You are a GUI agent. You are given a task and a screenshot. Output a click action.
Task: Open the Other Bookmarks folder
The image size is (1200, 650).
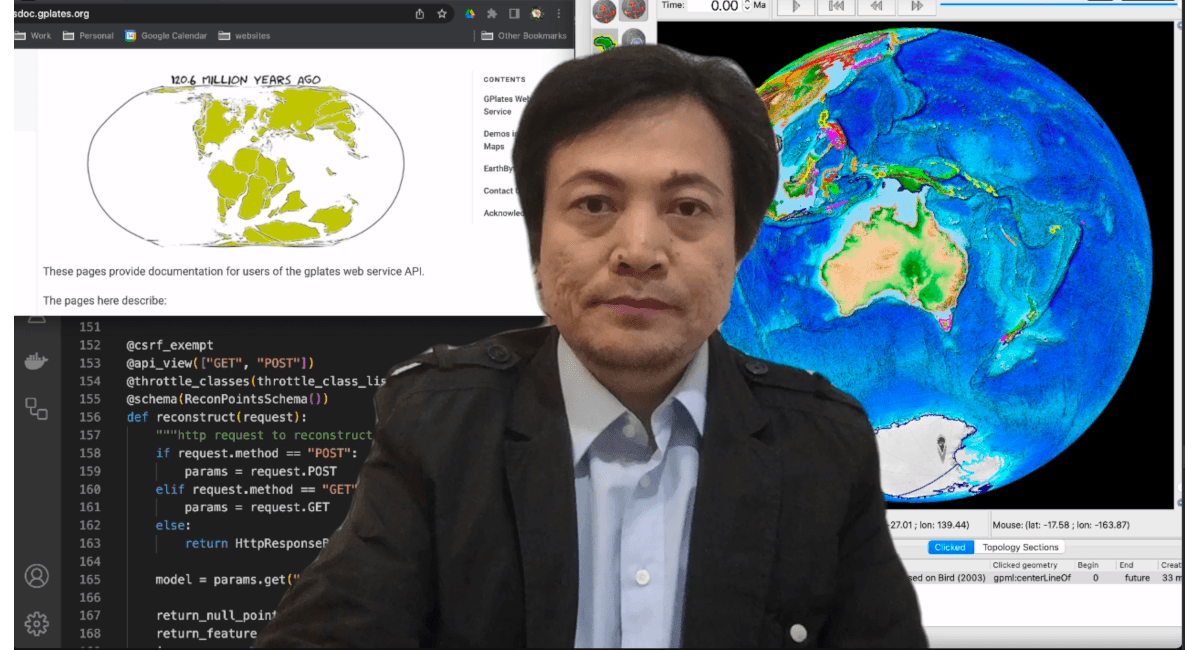point(523,36)
